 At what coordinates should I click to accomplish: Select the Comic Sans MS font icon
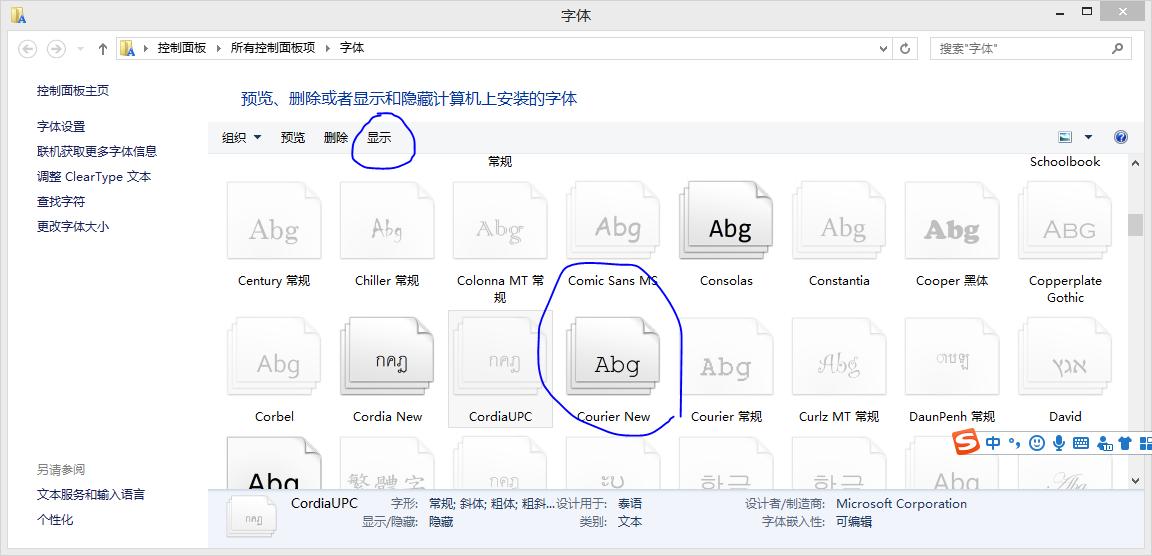613,221
